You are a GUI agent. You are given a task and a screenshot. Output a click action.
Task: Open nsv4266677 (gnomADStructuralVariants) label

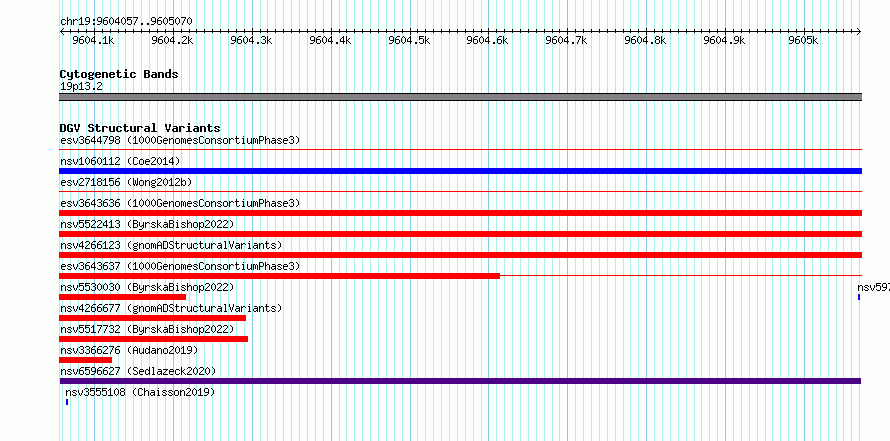coord(171,308)
